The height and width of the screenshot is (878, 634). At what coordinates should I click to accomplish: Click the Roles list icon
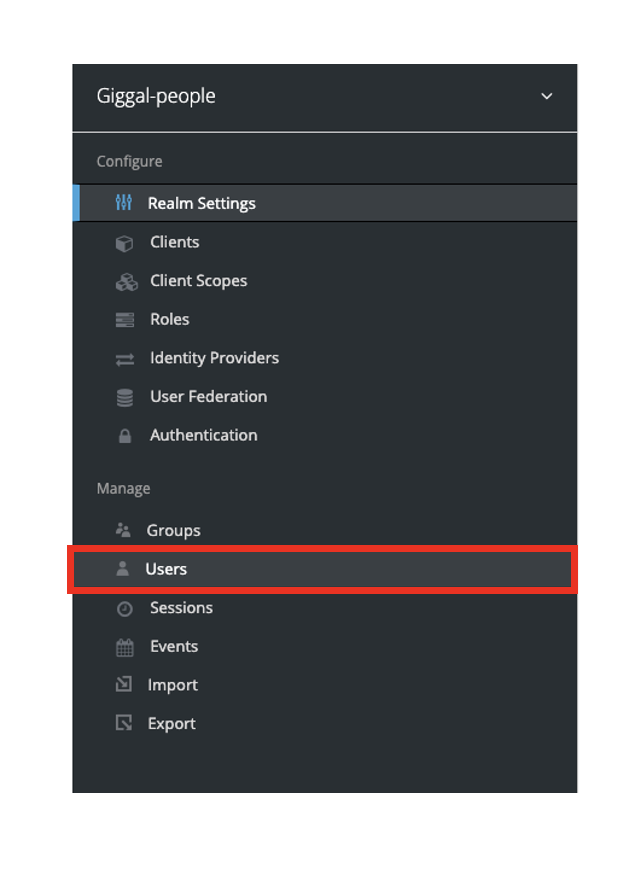(x=124, y=320)
